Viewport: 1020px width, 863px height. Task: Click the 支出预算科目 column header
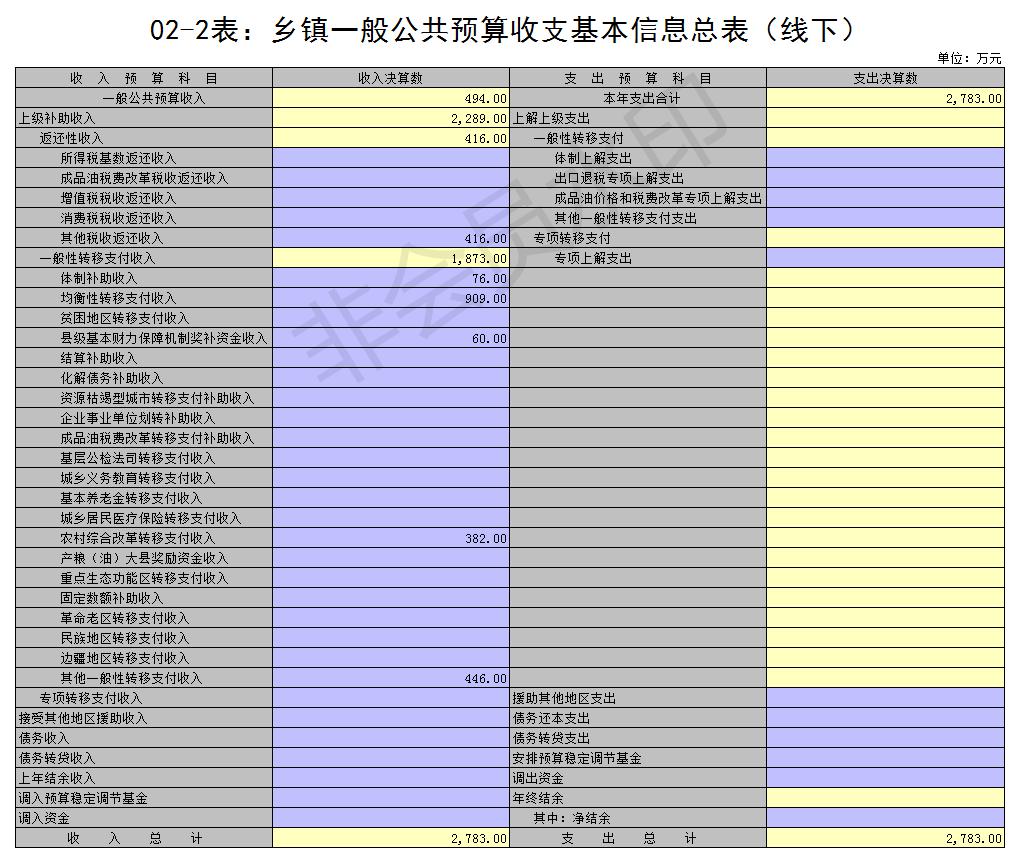(x=638, y=78)
